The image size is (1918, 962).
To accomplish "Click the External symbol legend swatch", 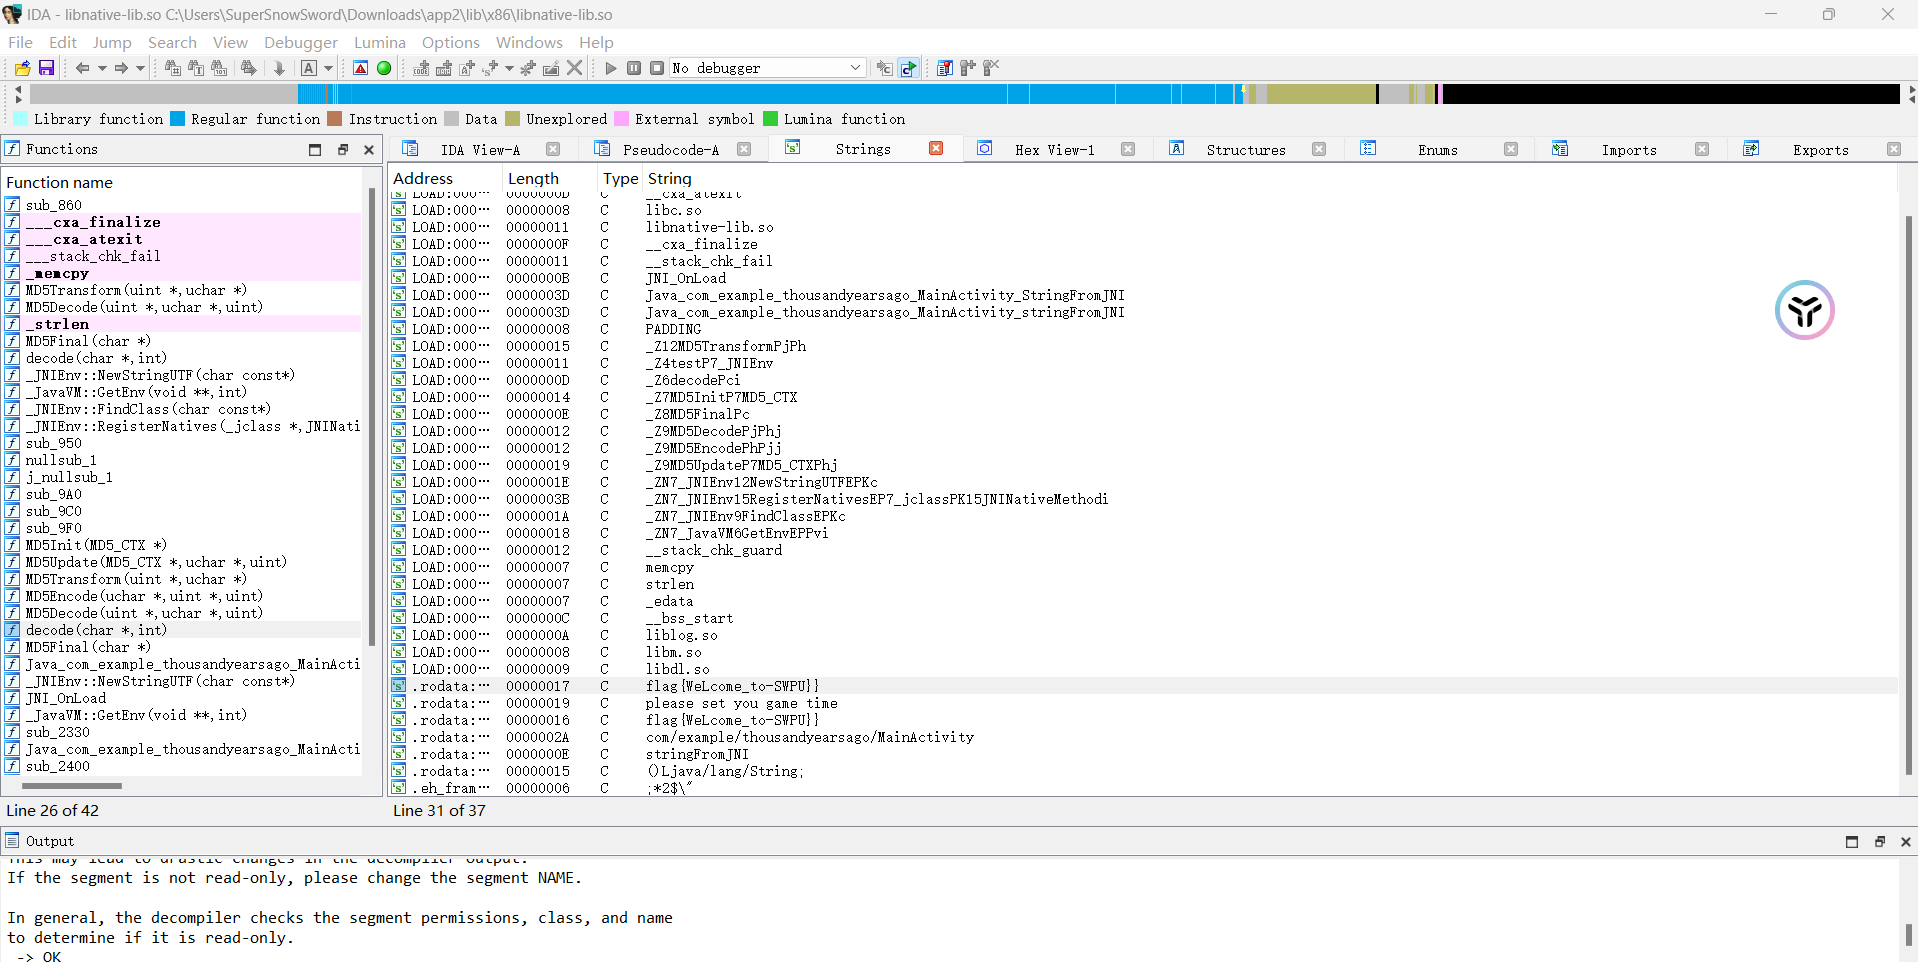I will [x=621, y=119].
